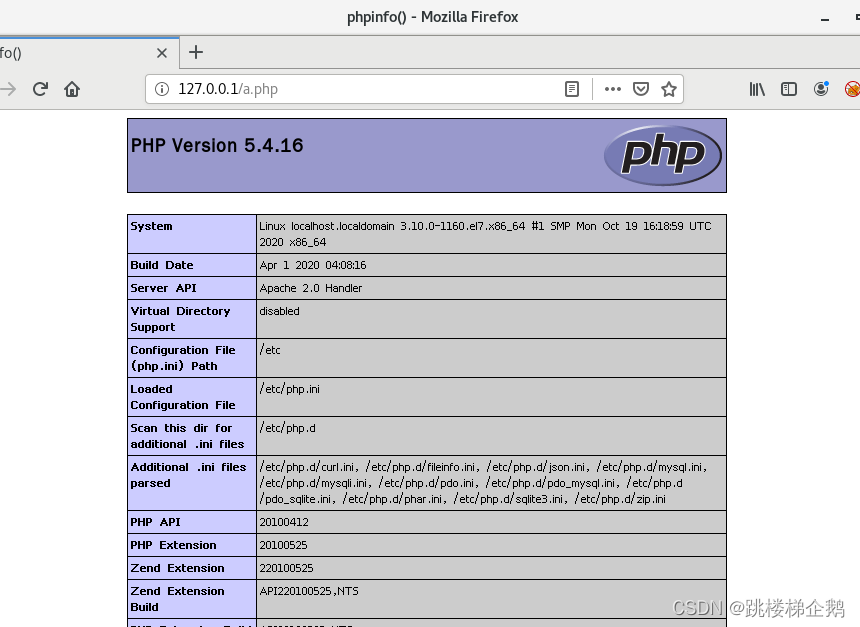Viewport: 860px width, 627px height.
Task: Close the phpinfo() tab
Action: point(161,53)
